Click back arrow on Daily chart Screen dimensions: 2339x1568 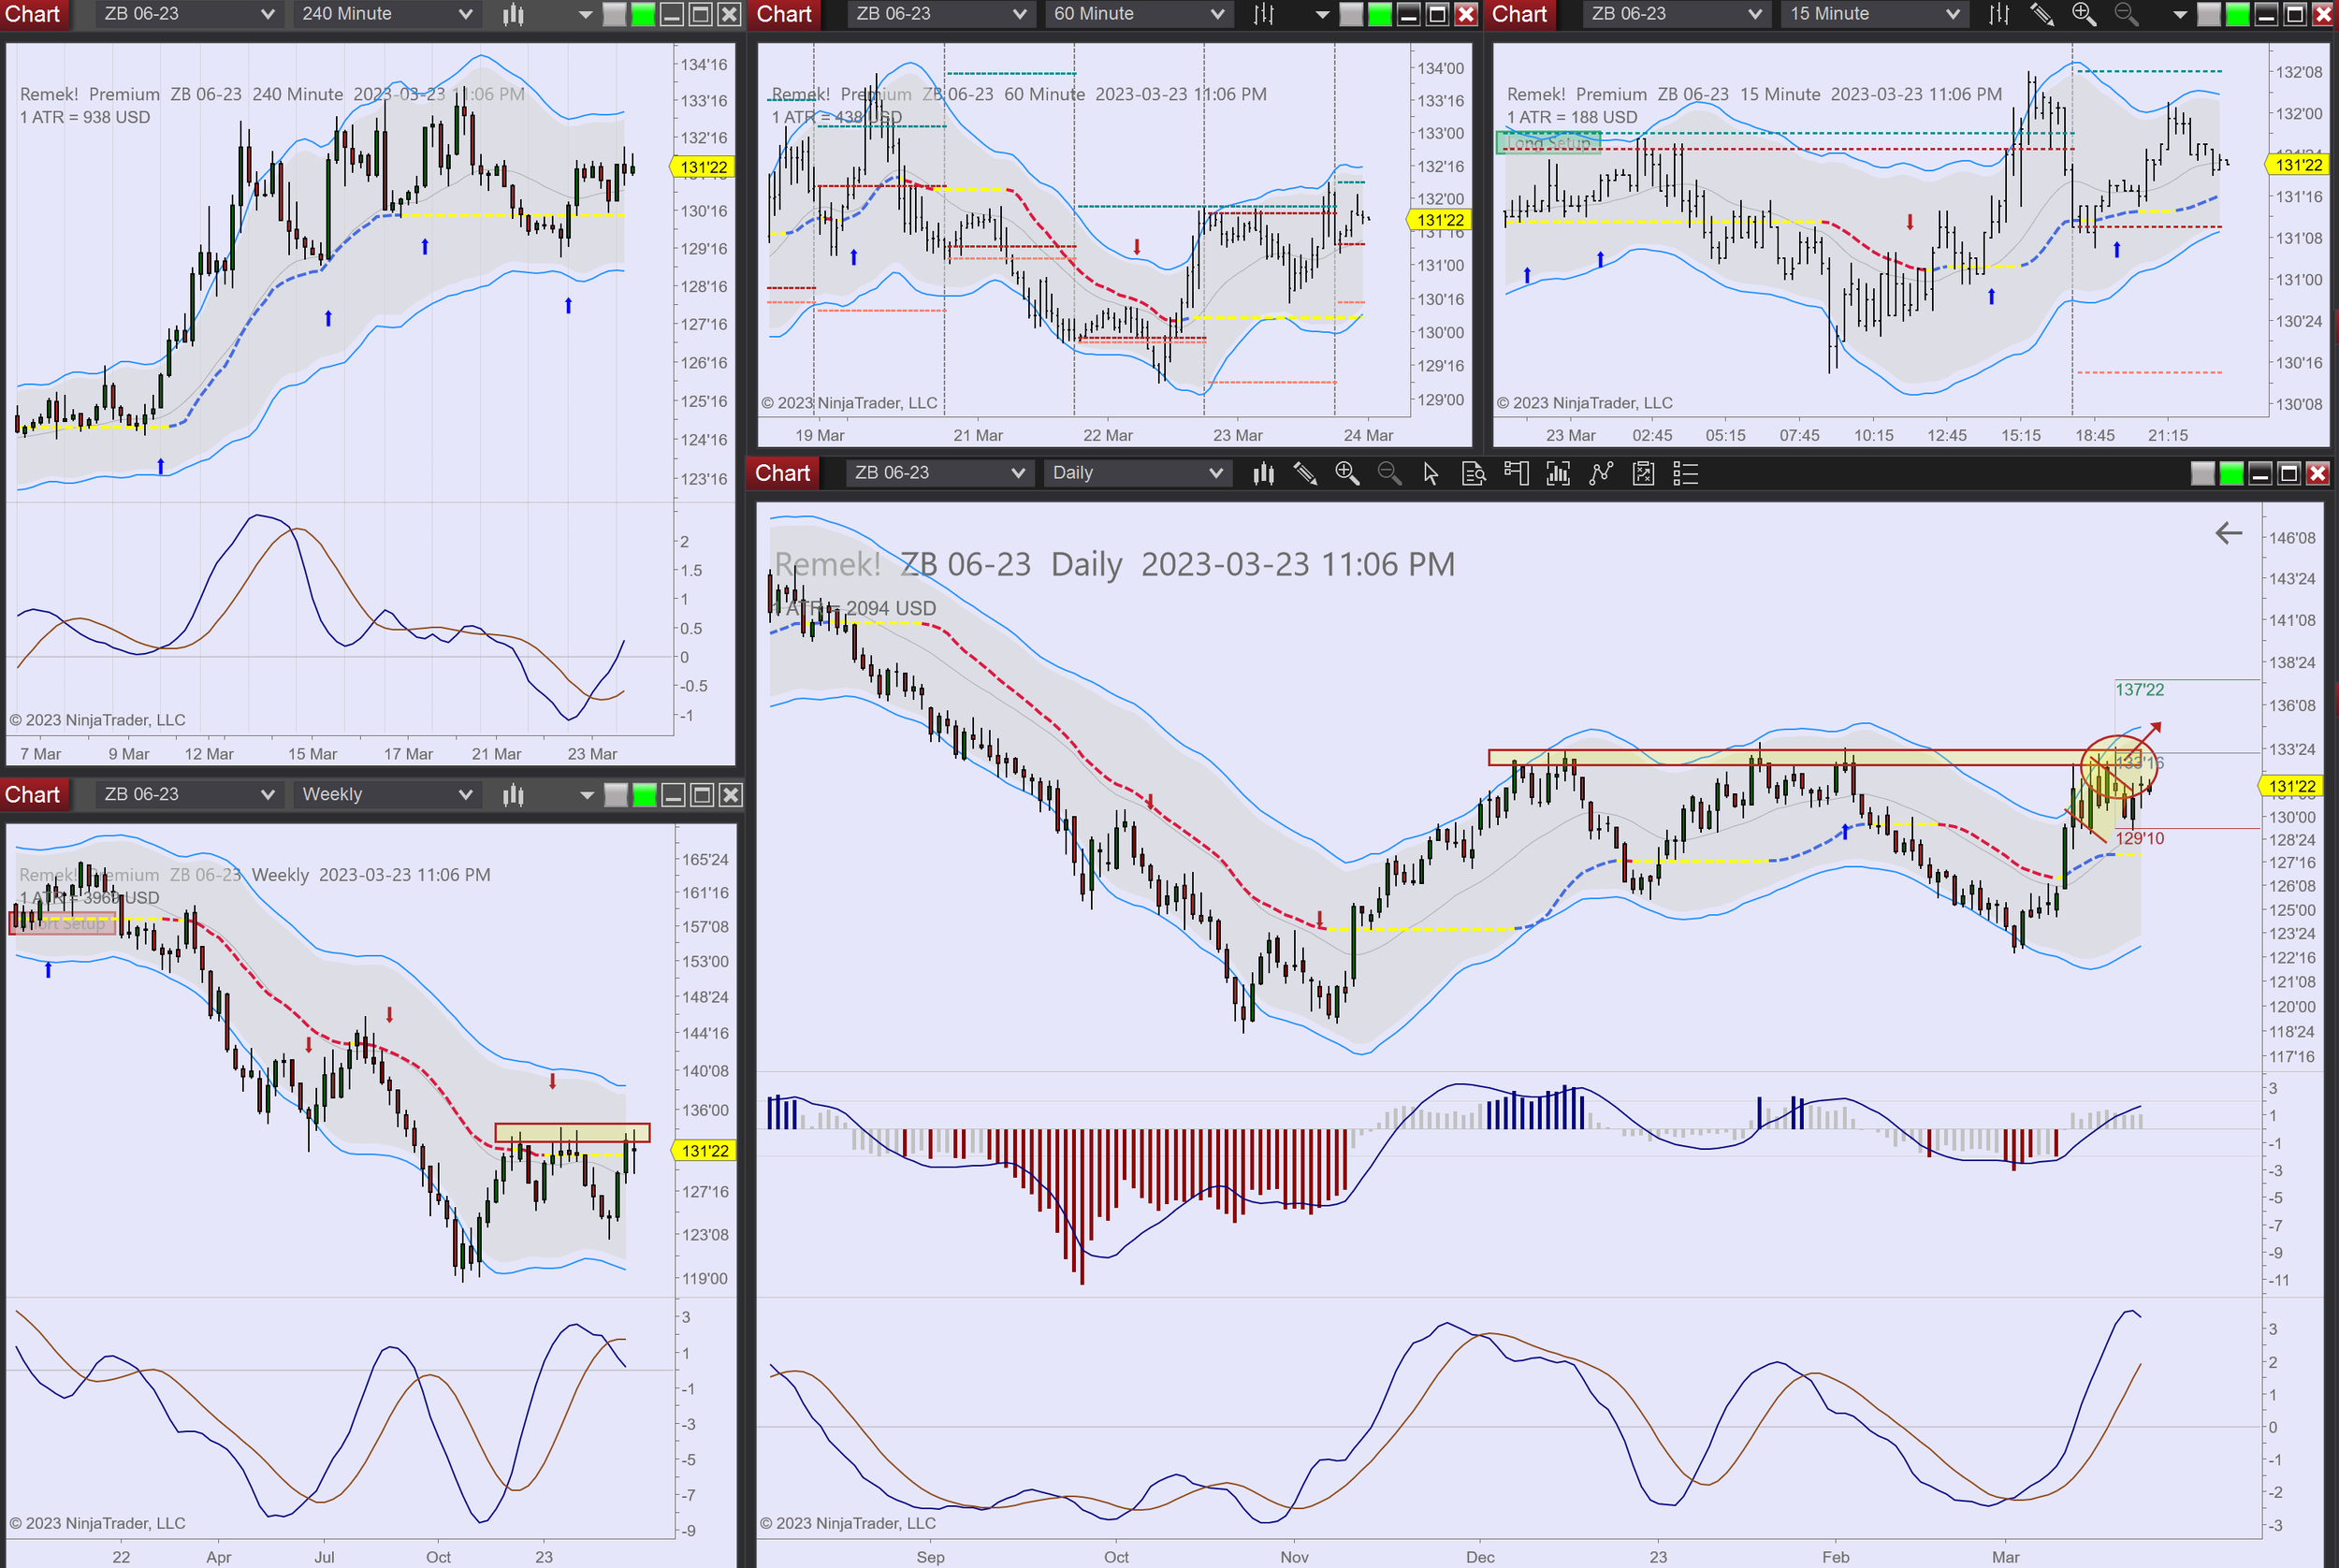coord(2228,533)
